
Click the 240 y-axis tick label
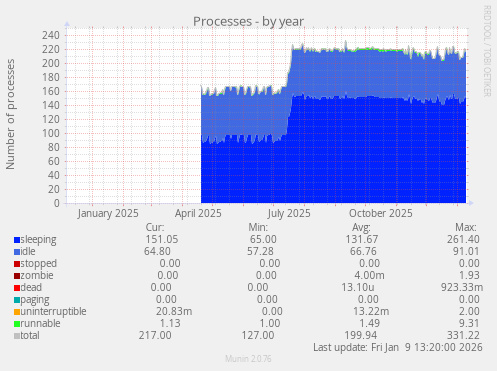(x=51, y=35)
